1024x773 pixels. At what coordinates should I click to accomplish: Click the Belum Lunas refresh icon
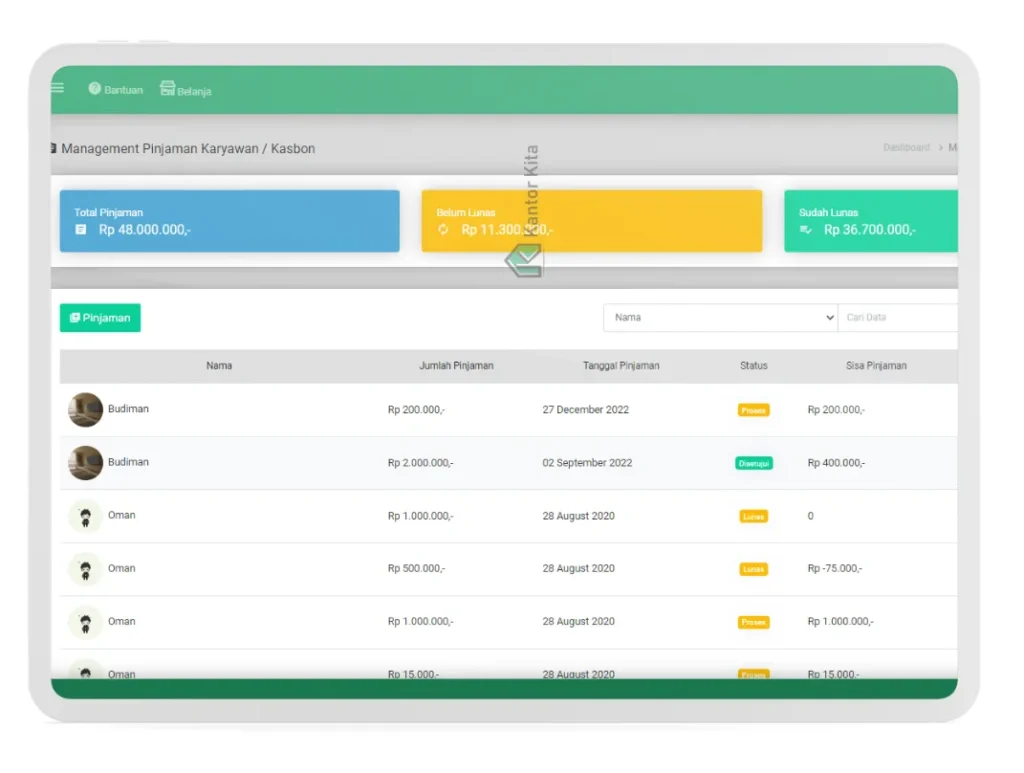(444, 230)
